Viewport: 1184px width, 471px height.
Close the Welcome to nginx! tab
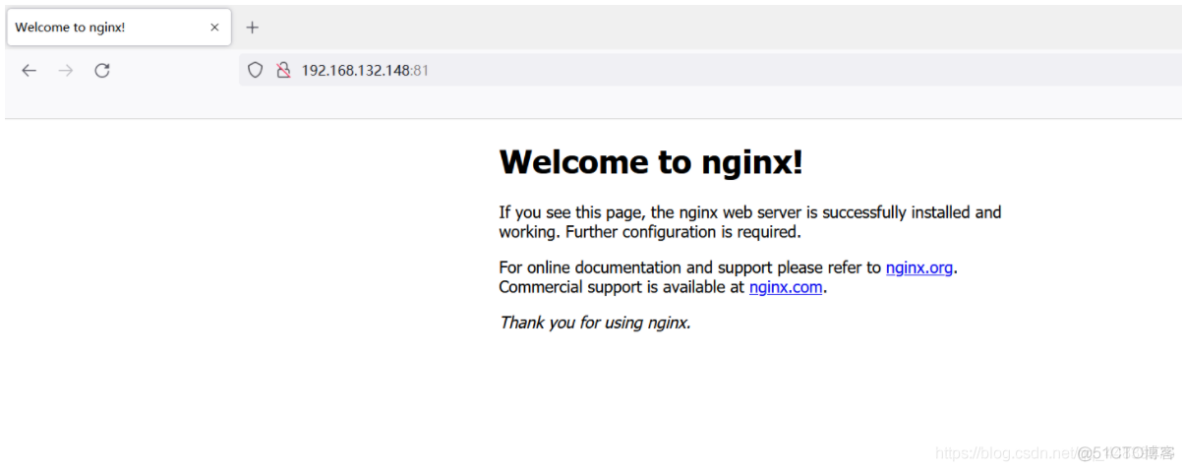click(x=214, y=28)
